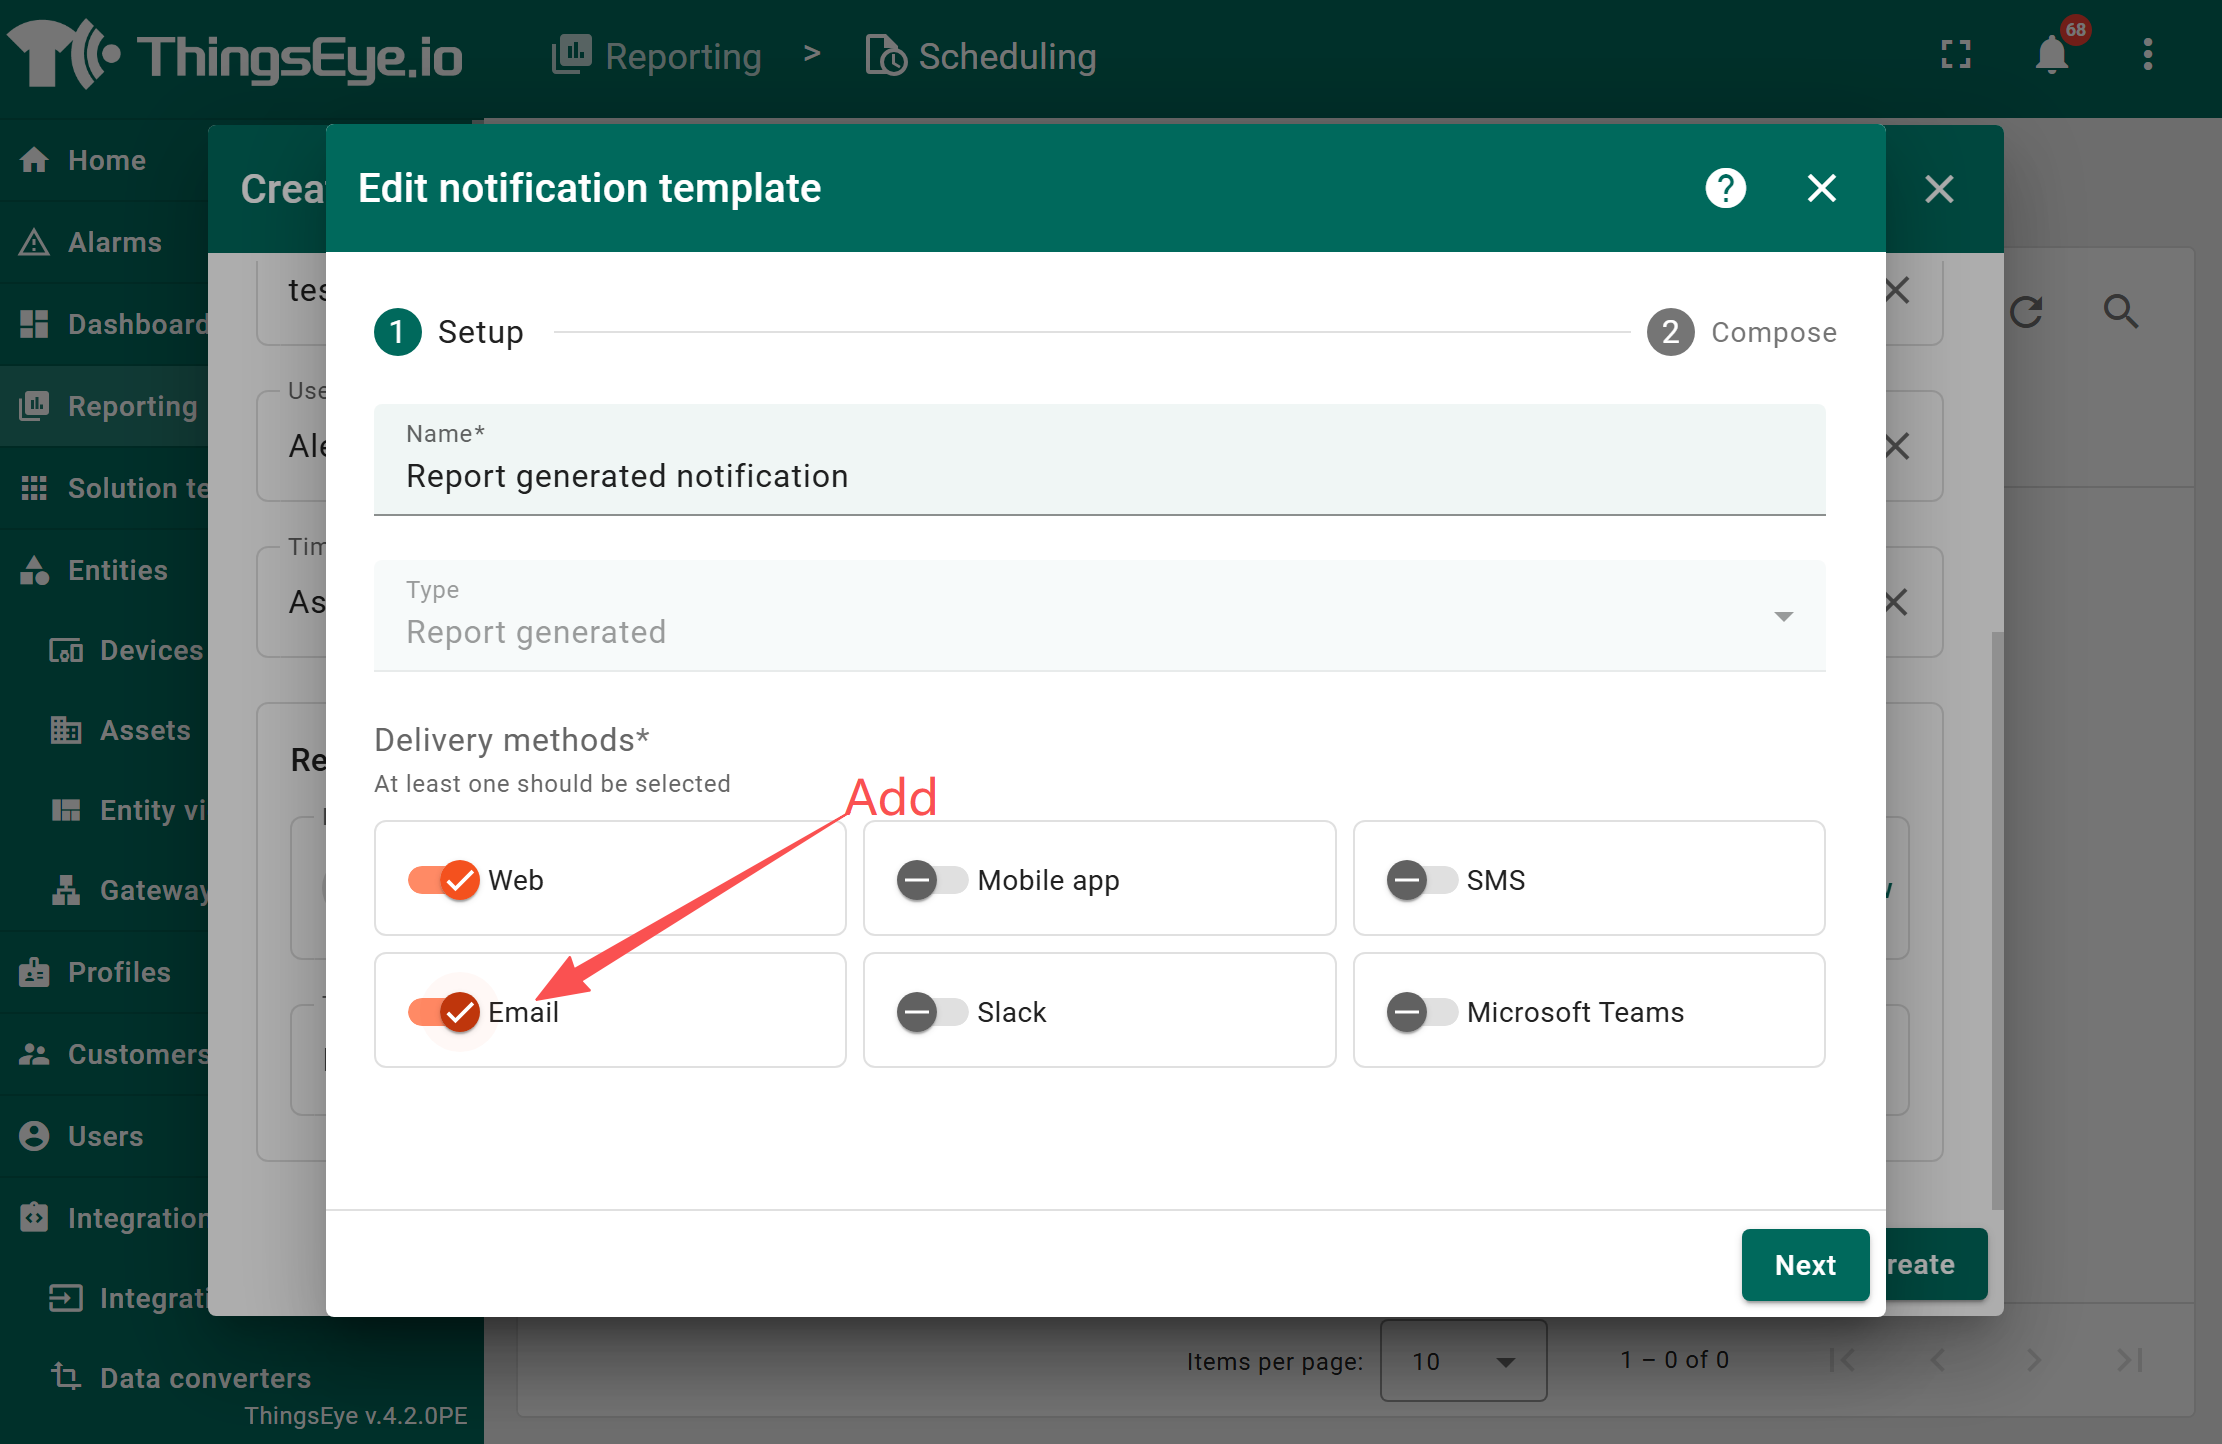Toggle fullscreen mode icon
The width and height of the screenshot is (2222, 1444).
pyautogui.click(x=1955, y=55)
